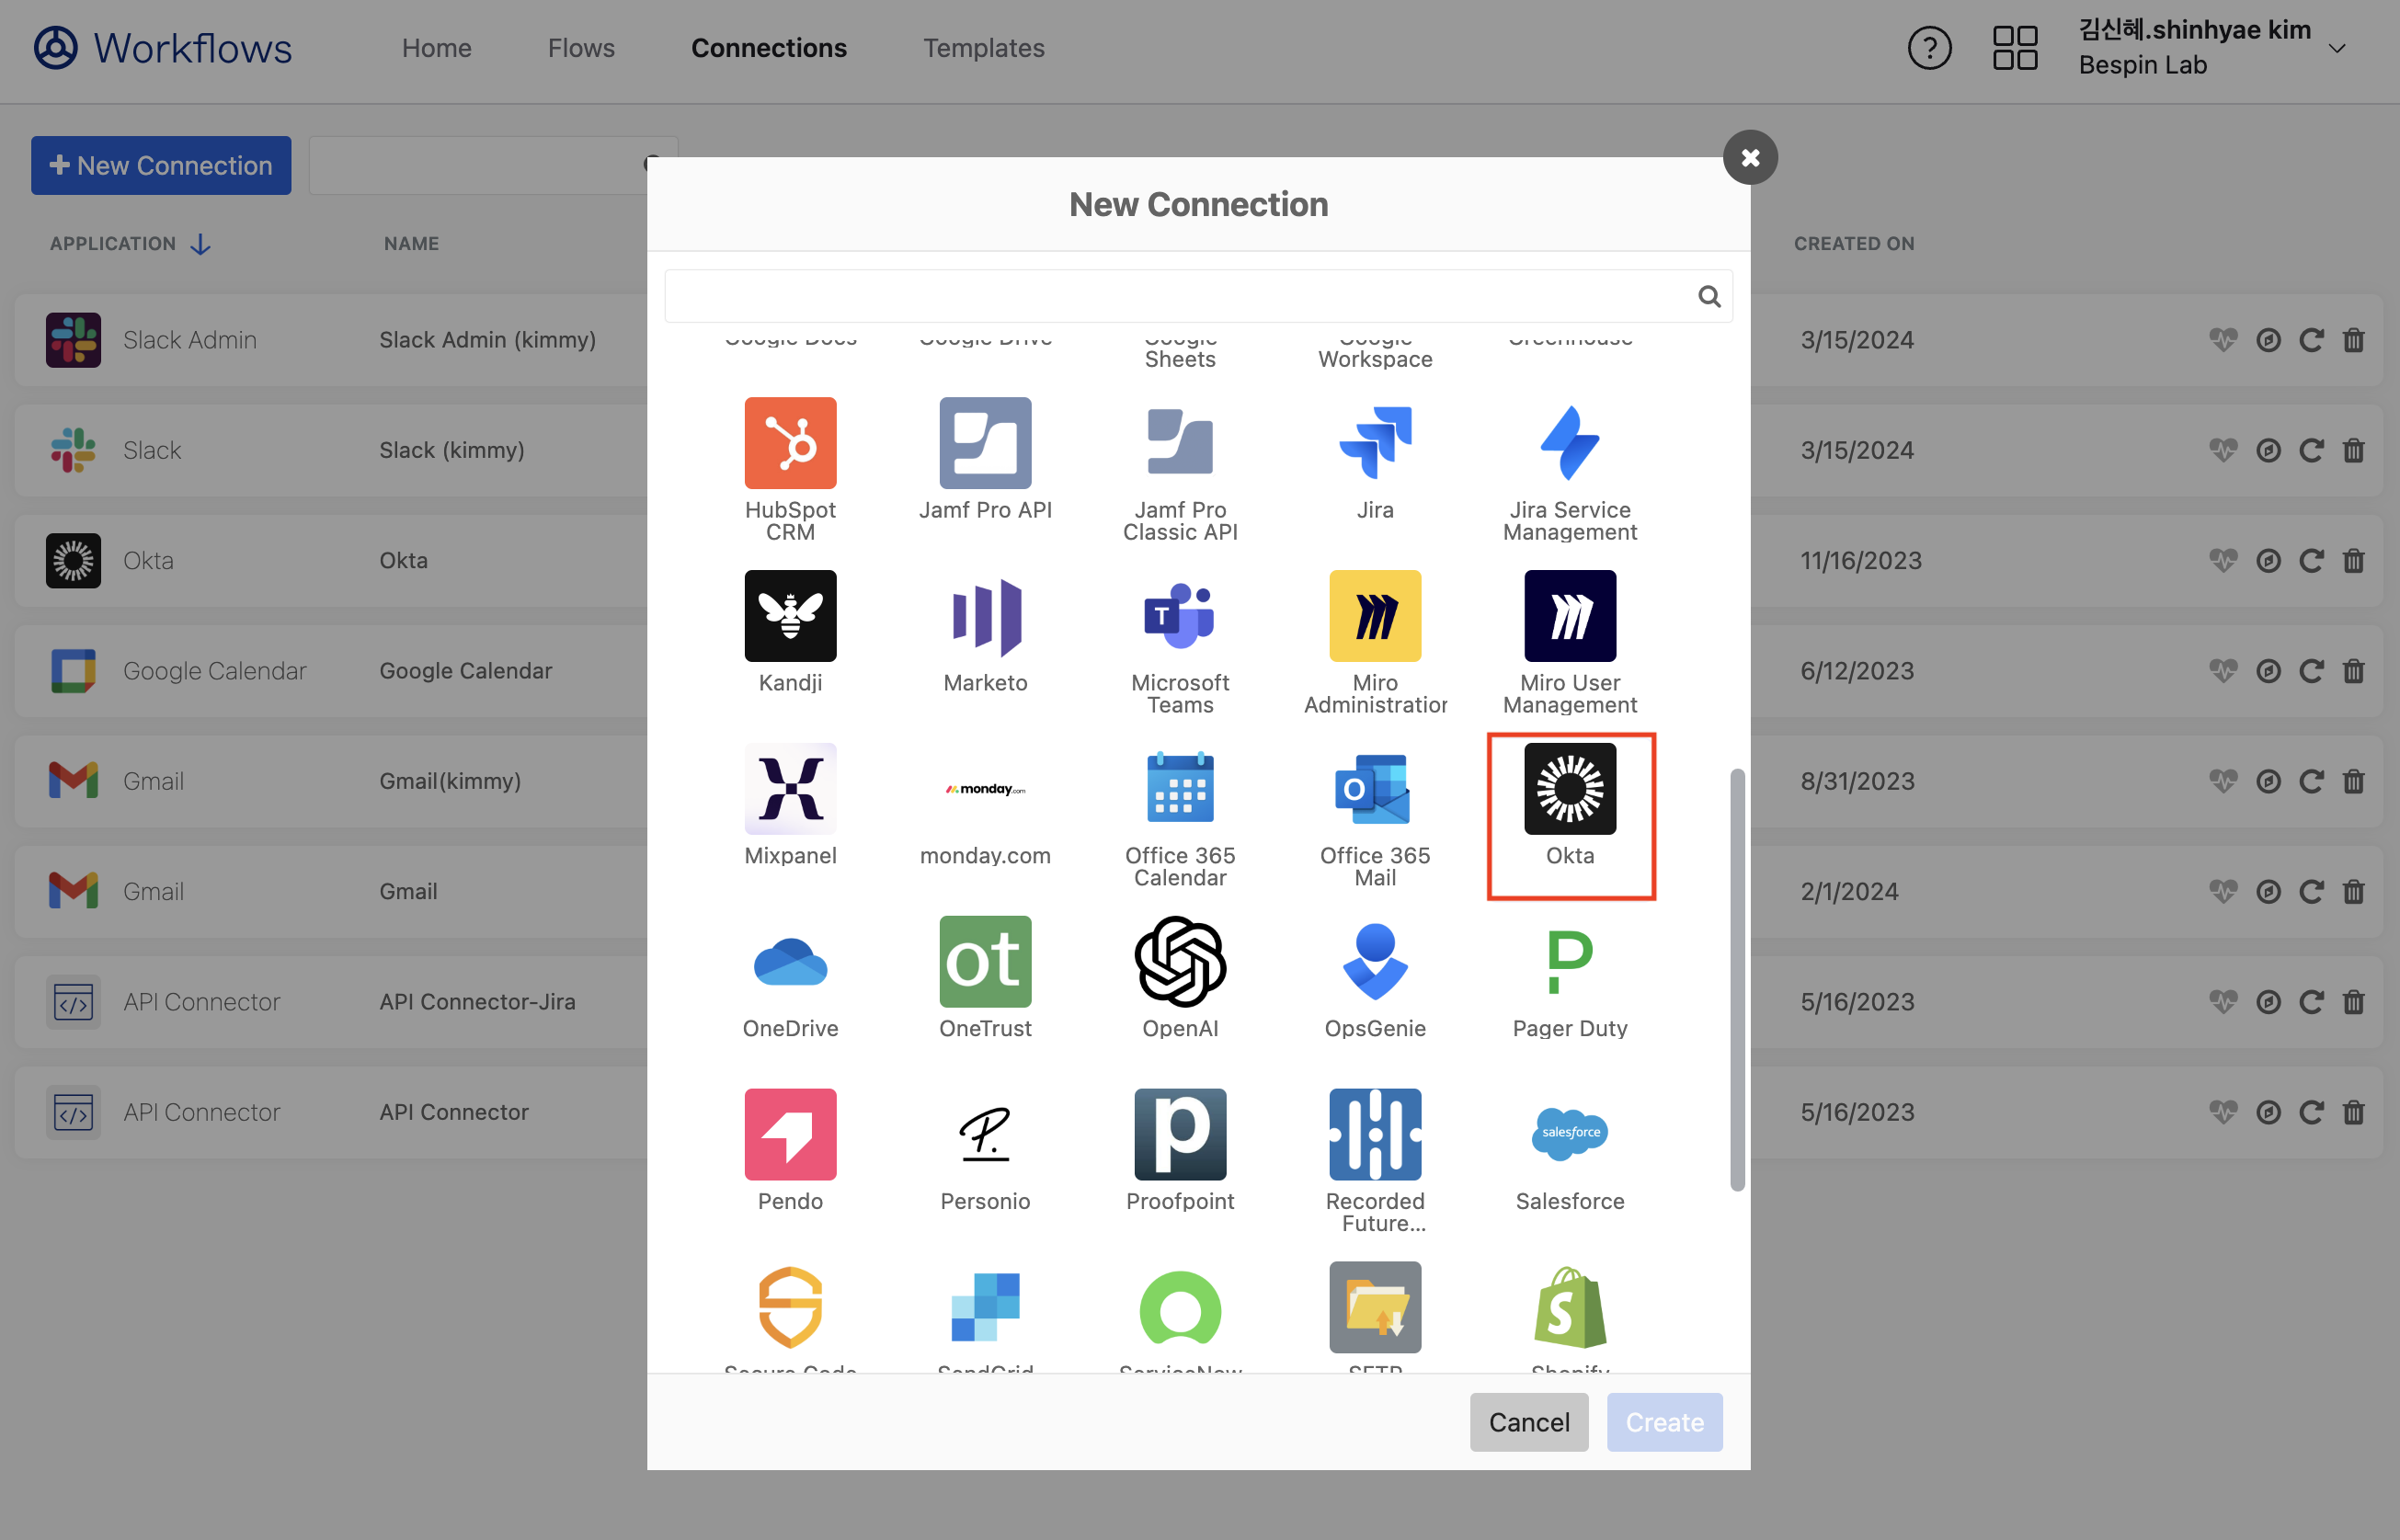This screenshot has height=1540, width=2400.
Task: Delete the Slack Admin connection via trash icon
Action: coord(2353,340)
